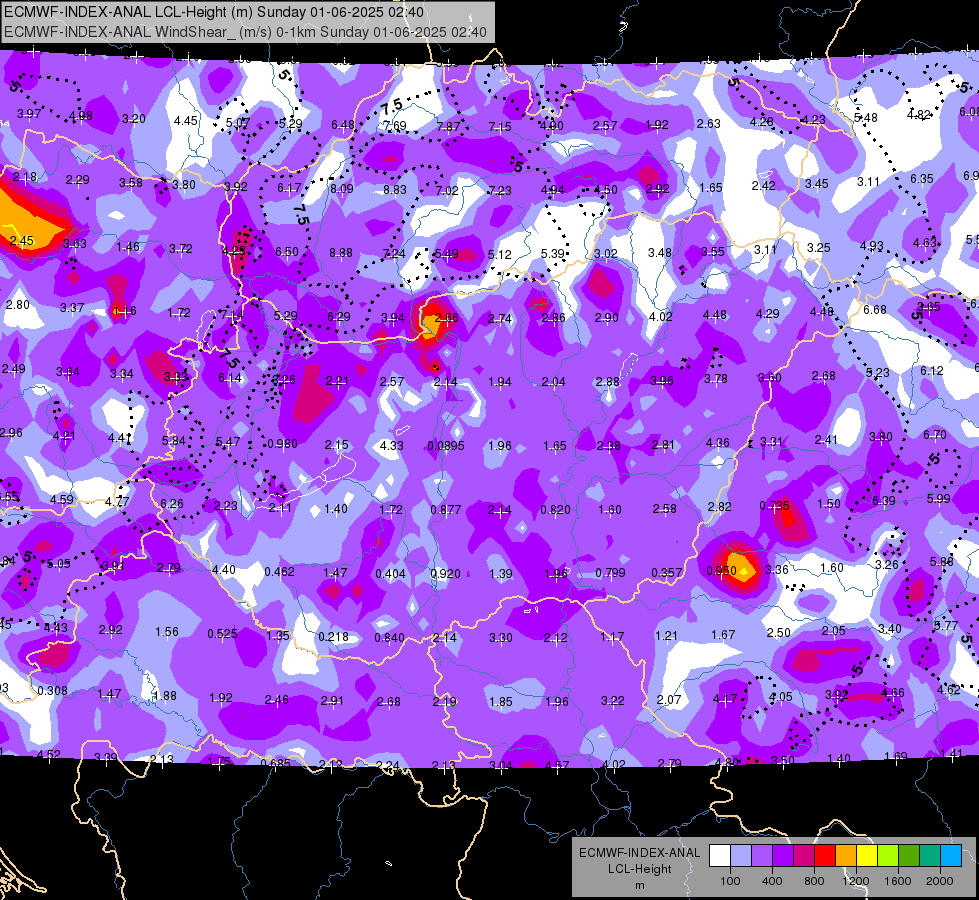Click the yellow LCL peak beside 0.950

744,571
